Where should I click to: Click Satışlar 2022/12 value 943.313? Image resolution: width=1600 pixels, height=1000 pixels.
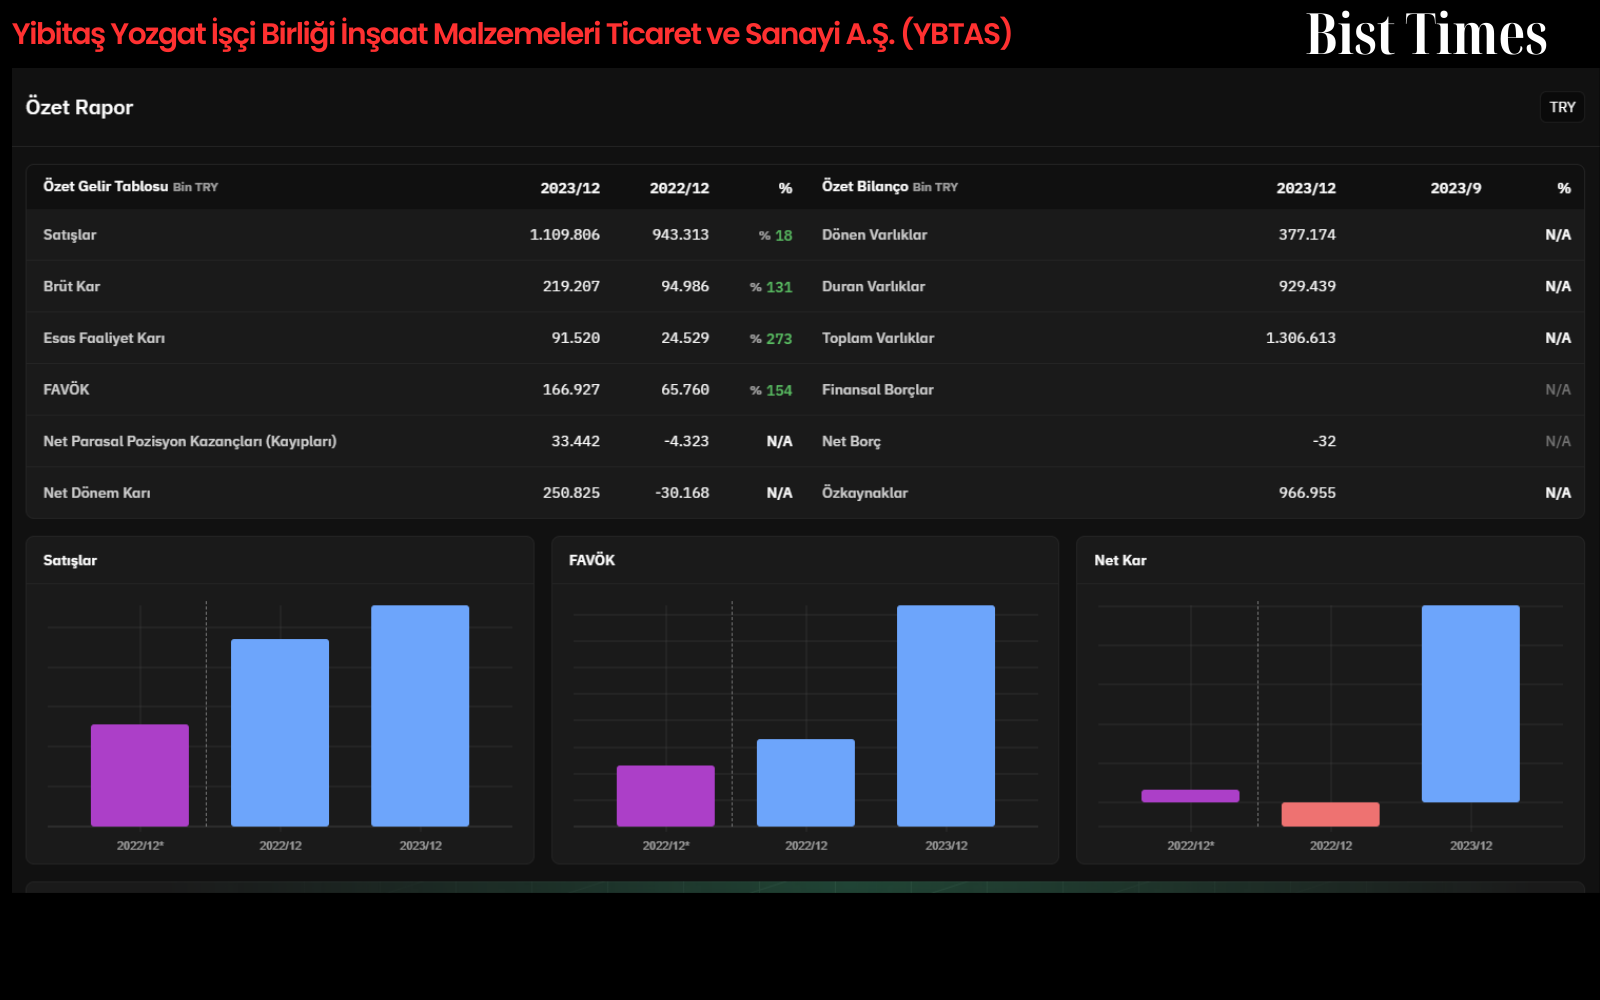(x=680, y=235)
